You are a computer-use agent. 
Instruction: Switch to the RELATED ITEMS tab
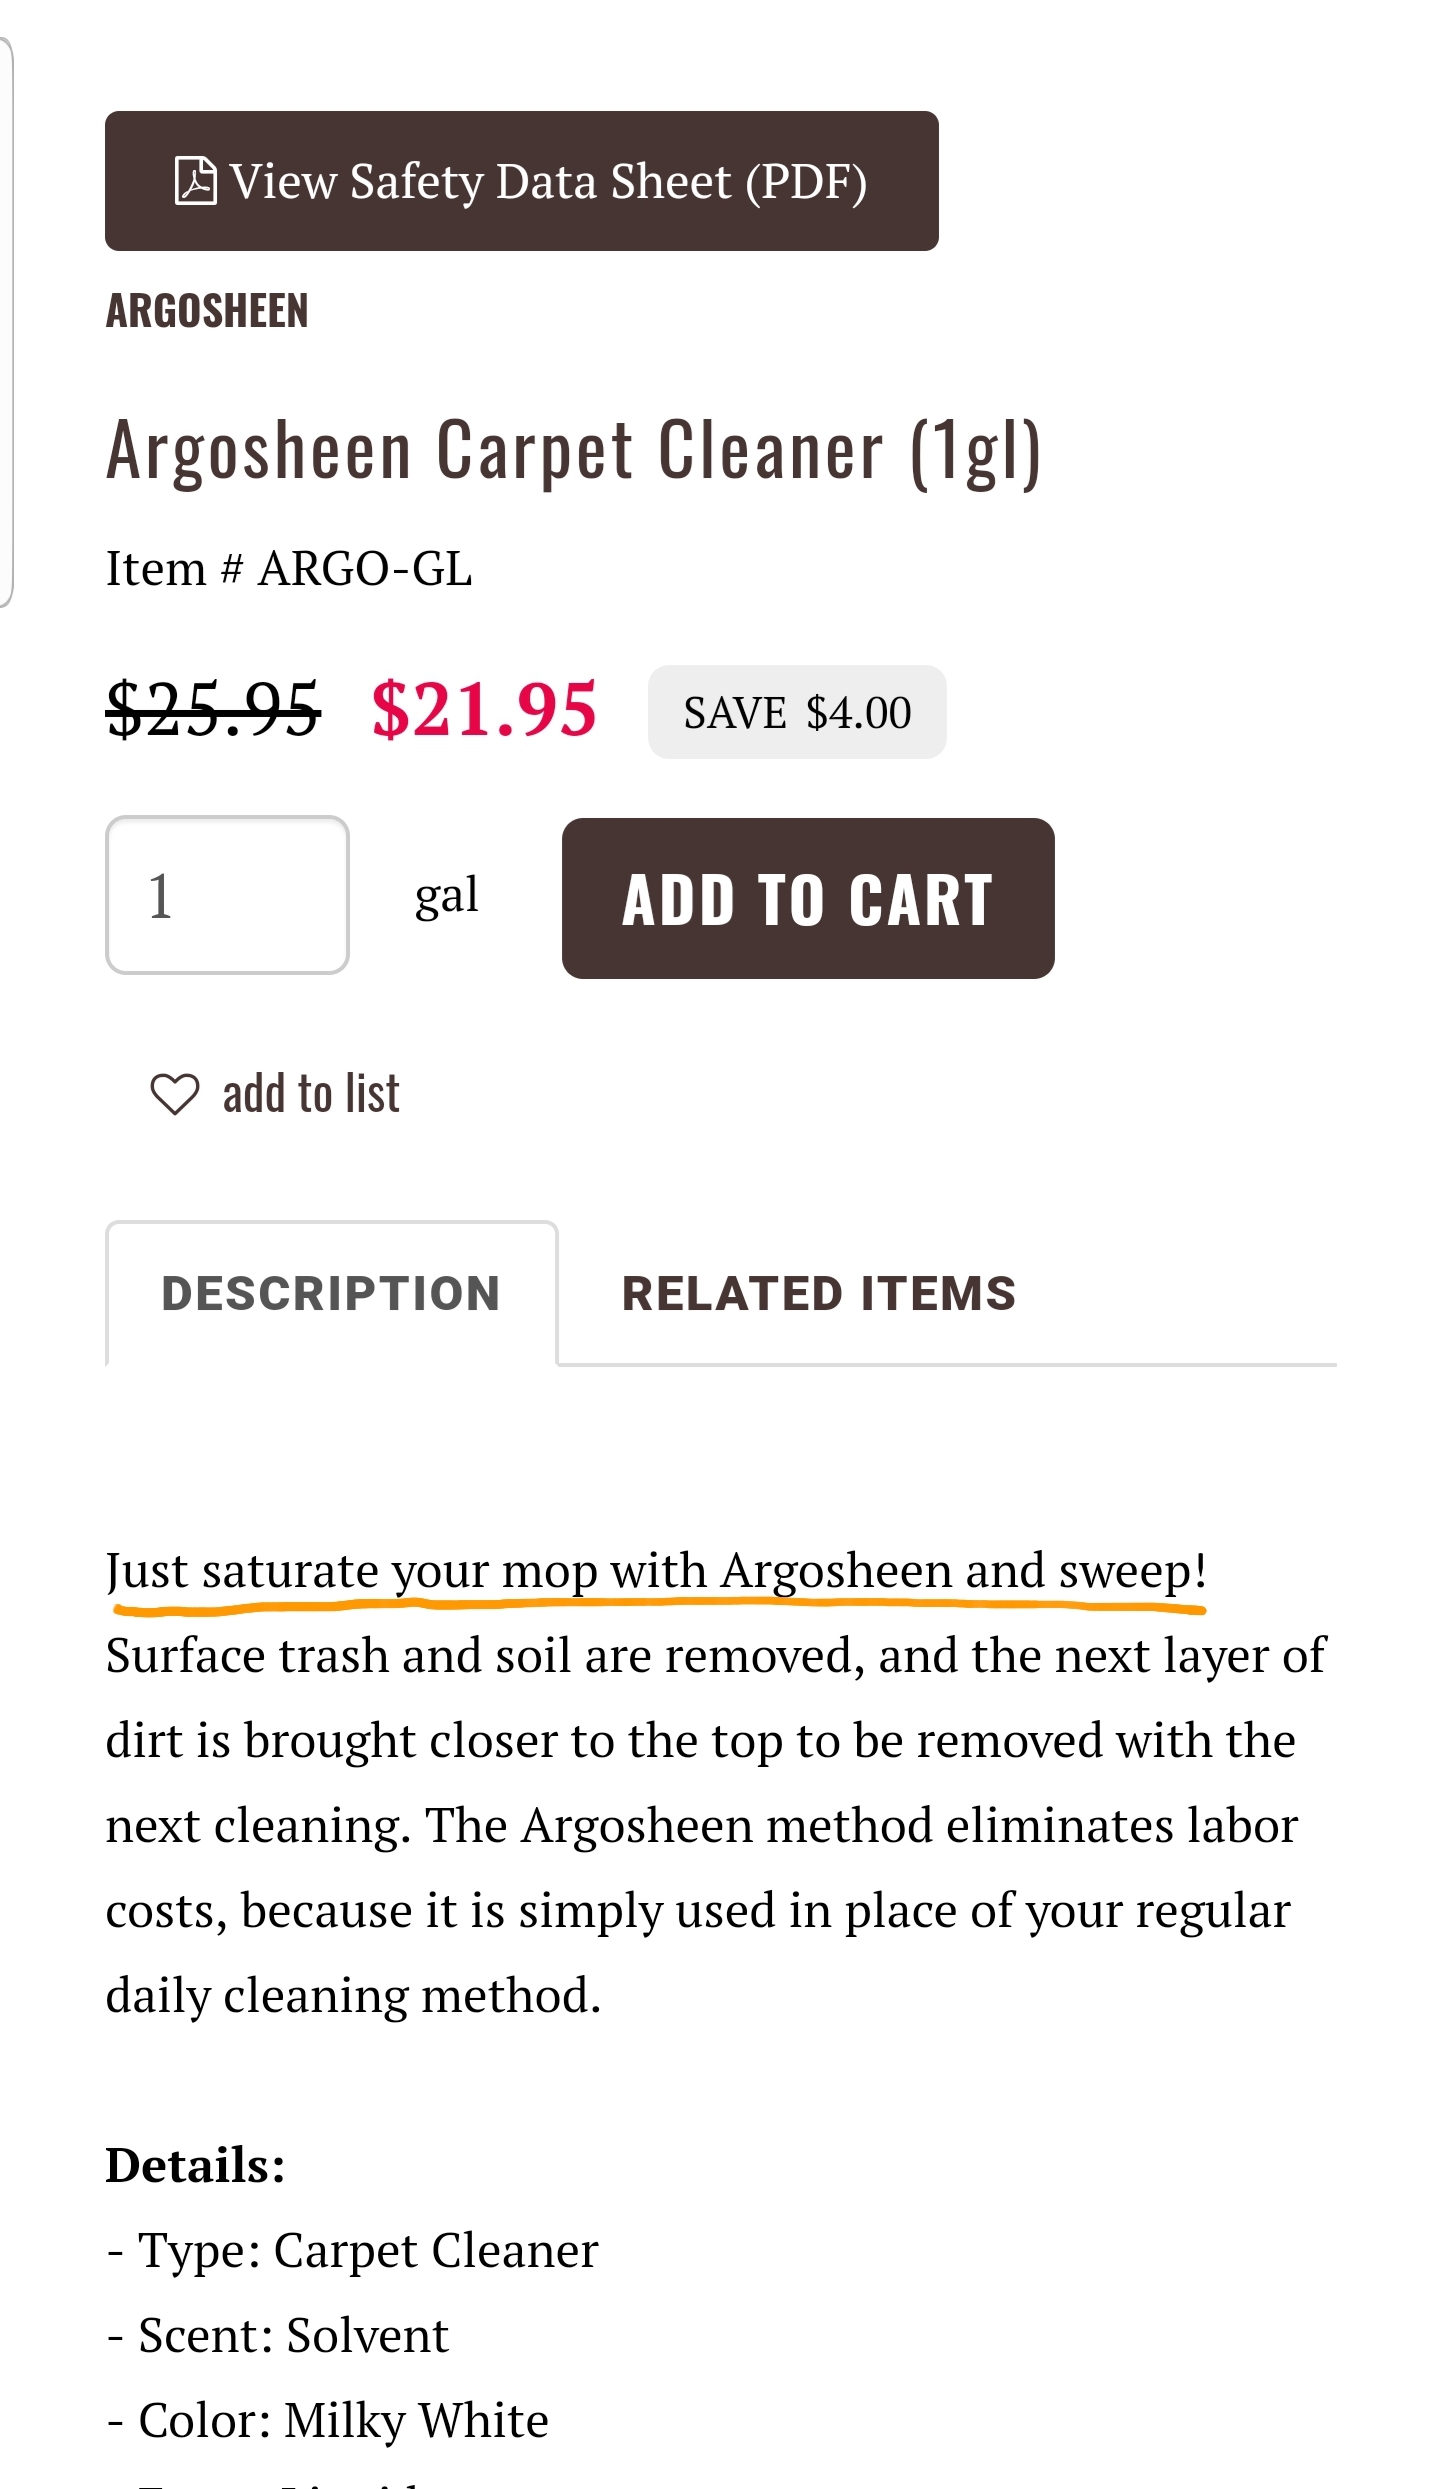818,1293
